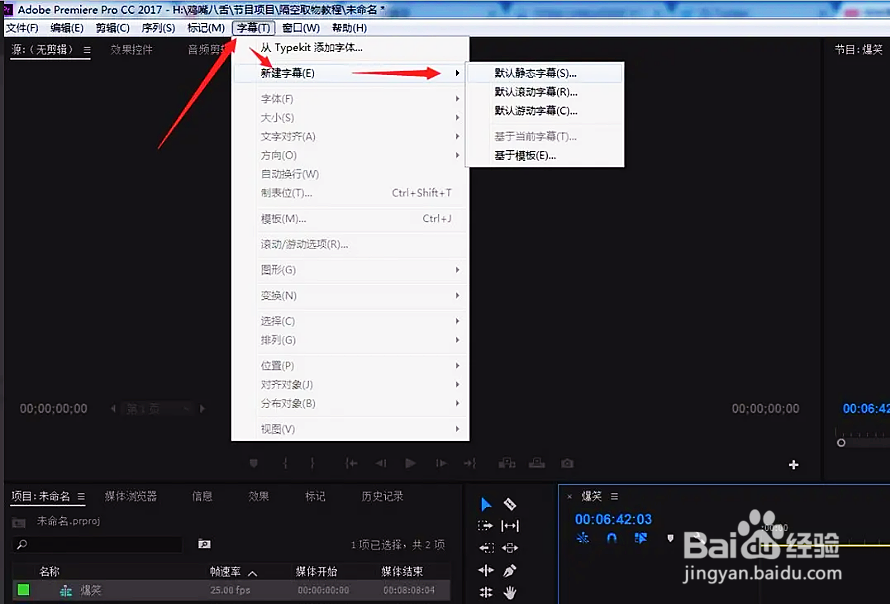This screenshot has height=604, width=890.
Task: Step back one frame in Source monitor
Action: click(x=381, y=463)
